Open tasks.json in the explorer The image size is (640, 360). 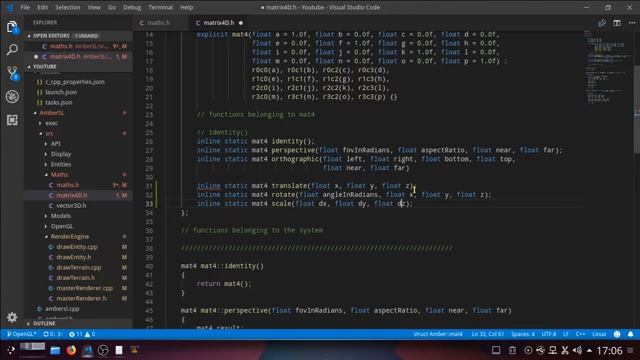click(x=58, y=102)
